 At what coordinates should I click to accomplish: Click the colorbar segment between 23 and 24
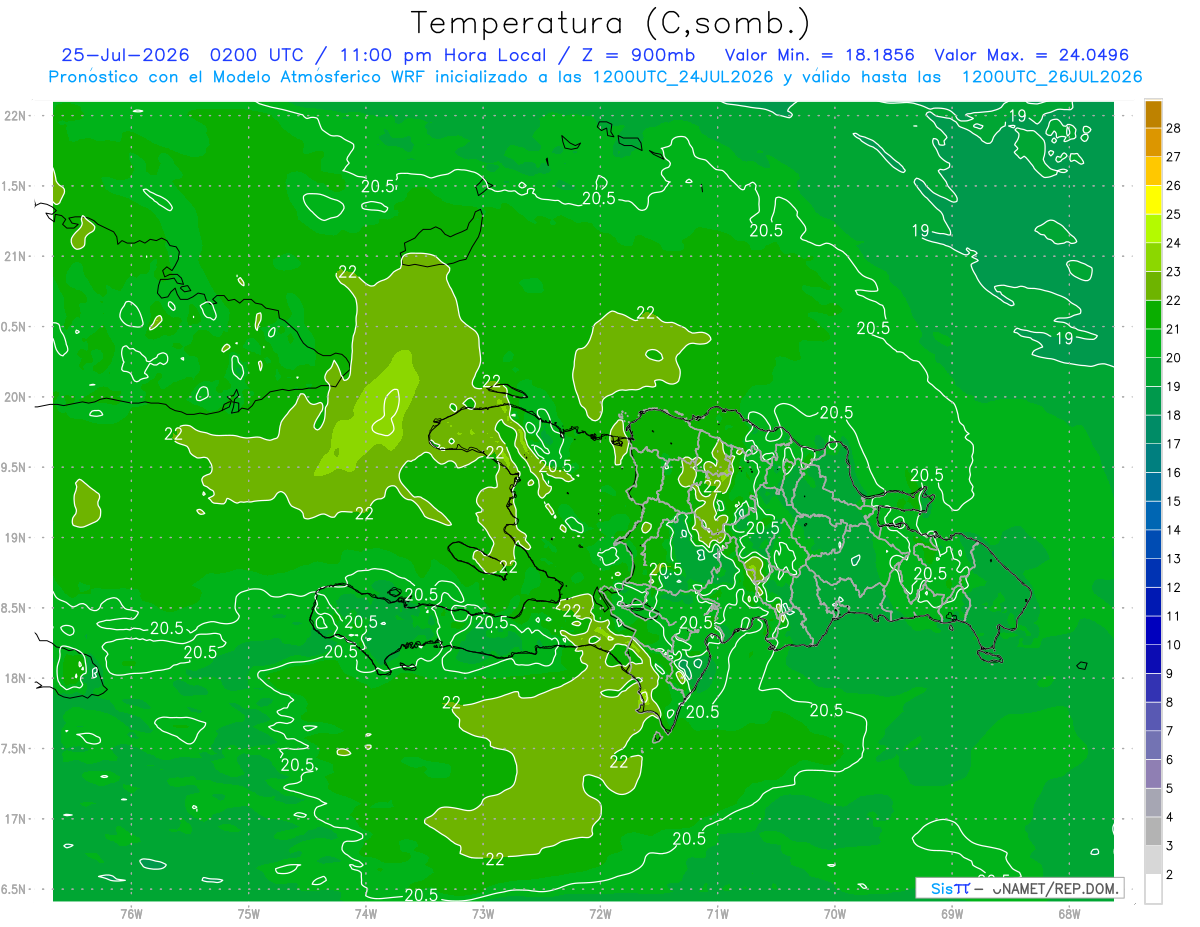[1153, 257]
